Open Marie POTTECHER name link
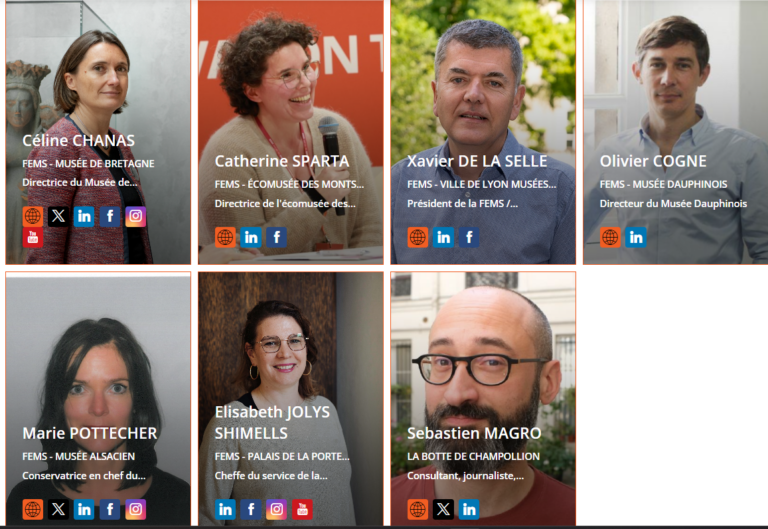 [90, 433]
